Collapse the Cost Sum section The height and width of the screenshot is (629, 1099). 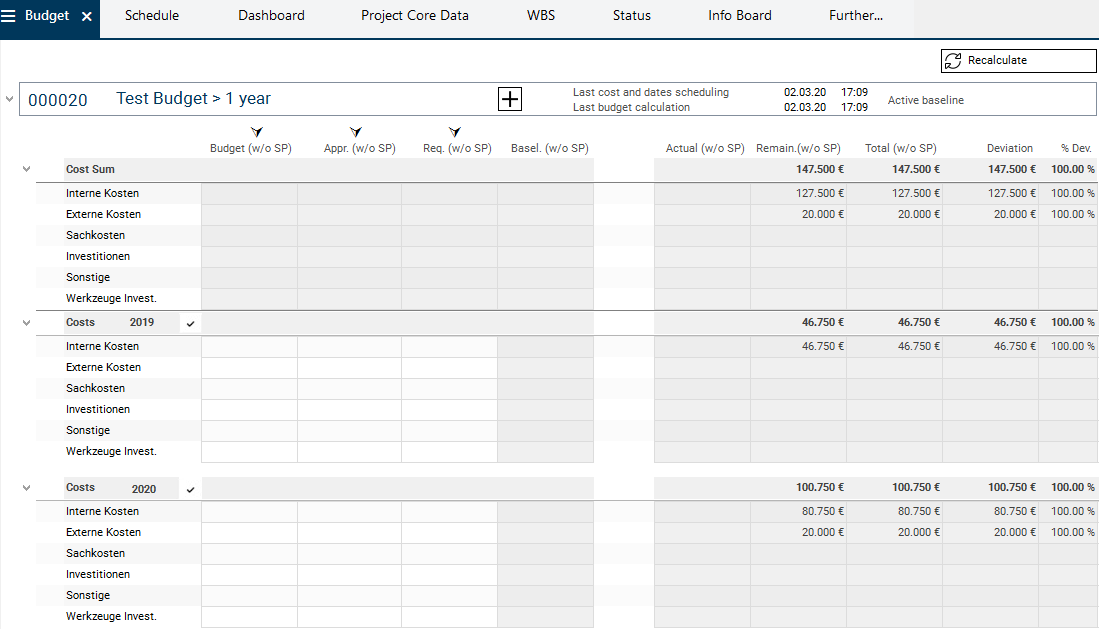click(26, 170)
